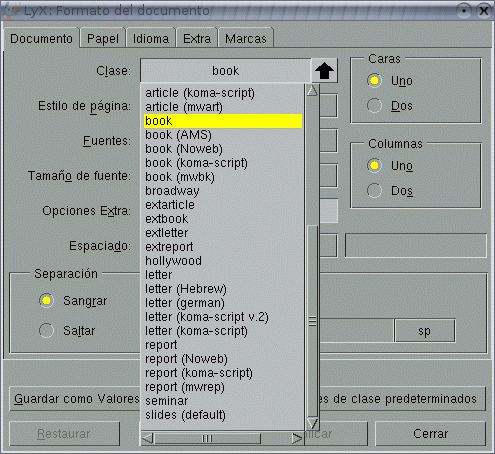Viewport: 495px width, 454px height.
Task: Select the extarticle class
Action: (223, 205)
